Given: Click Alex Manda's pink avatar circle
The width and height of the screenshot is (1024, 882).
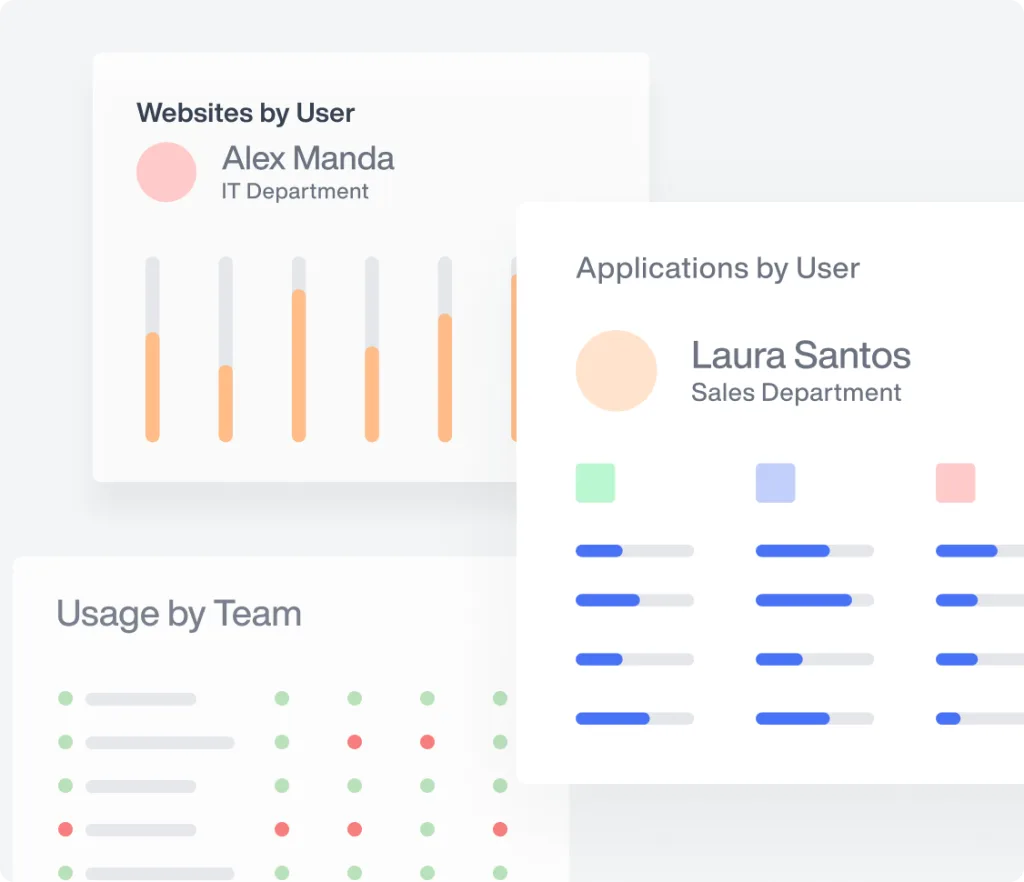Looking at the screenshot, I should tap(167, 172).
